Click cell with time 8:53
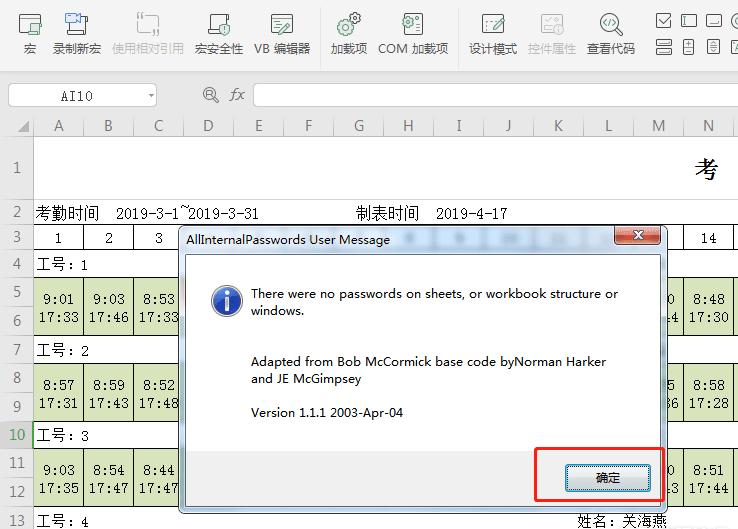The width and height of the screenshot is (738, 529). pyautogui.click(x=158, y=299)
